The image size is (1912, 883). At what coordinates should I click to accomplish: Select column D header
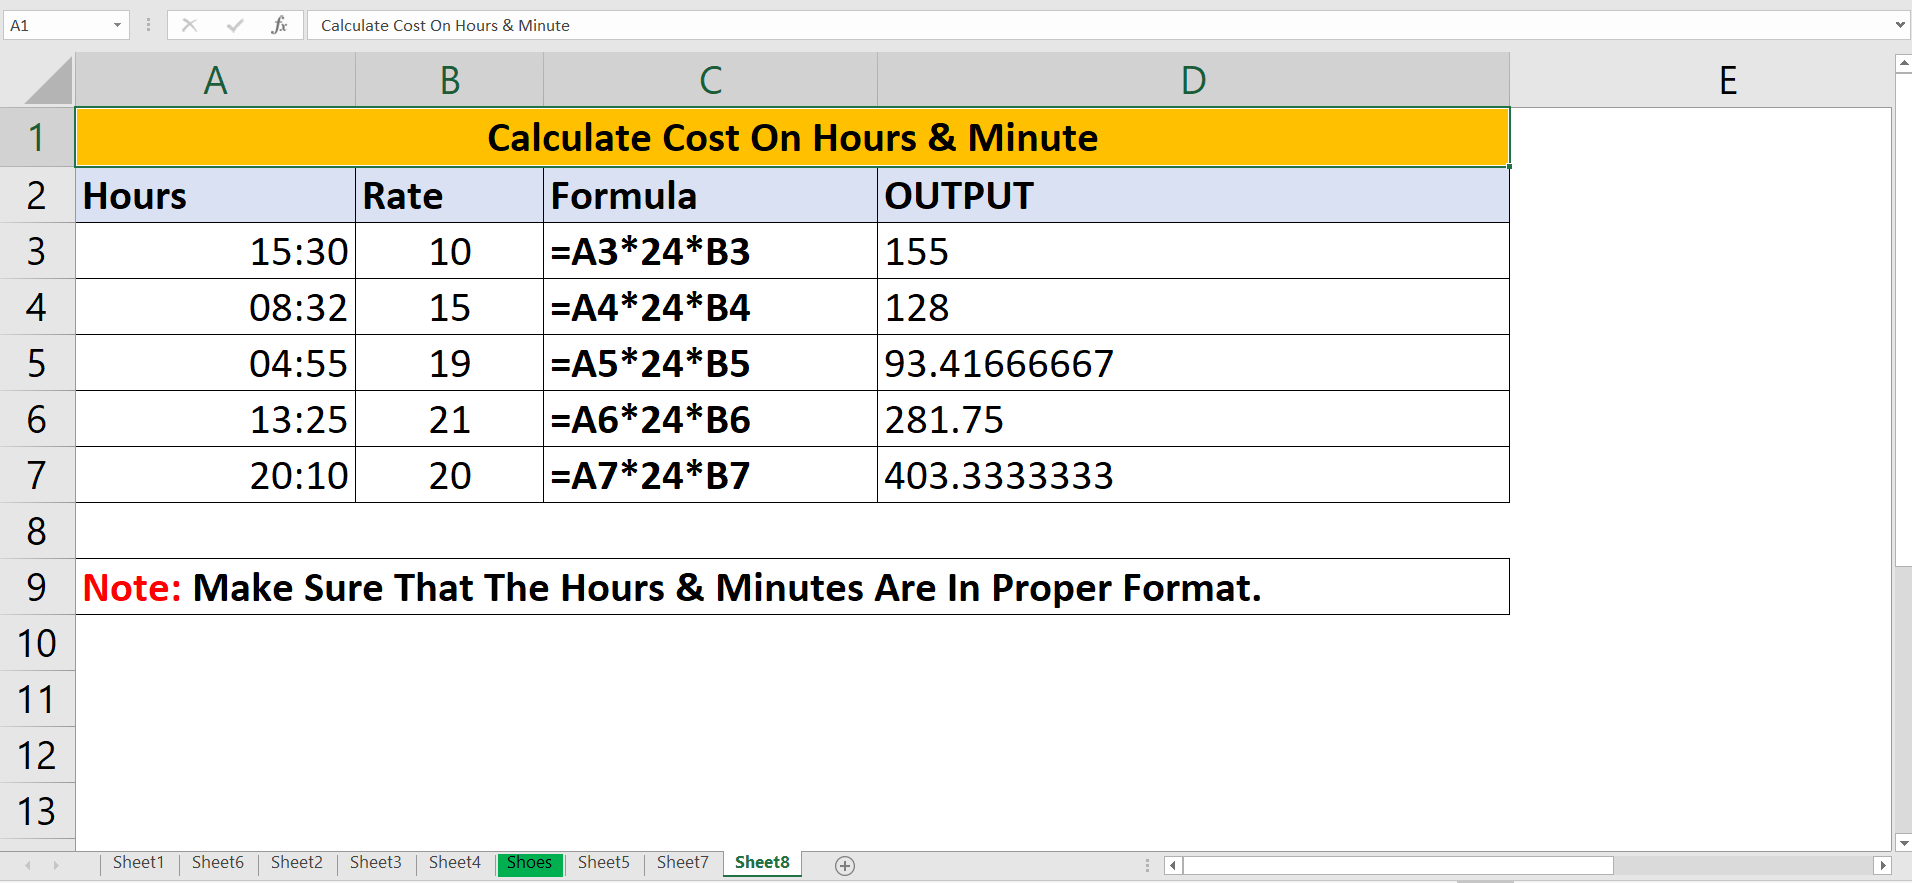(1193, 80)
